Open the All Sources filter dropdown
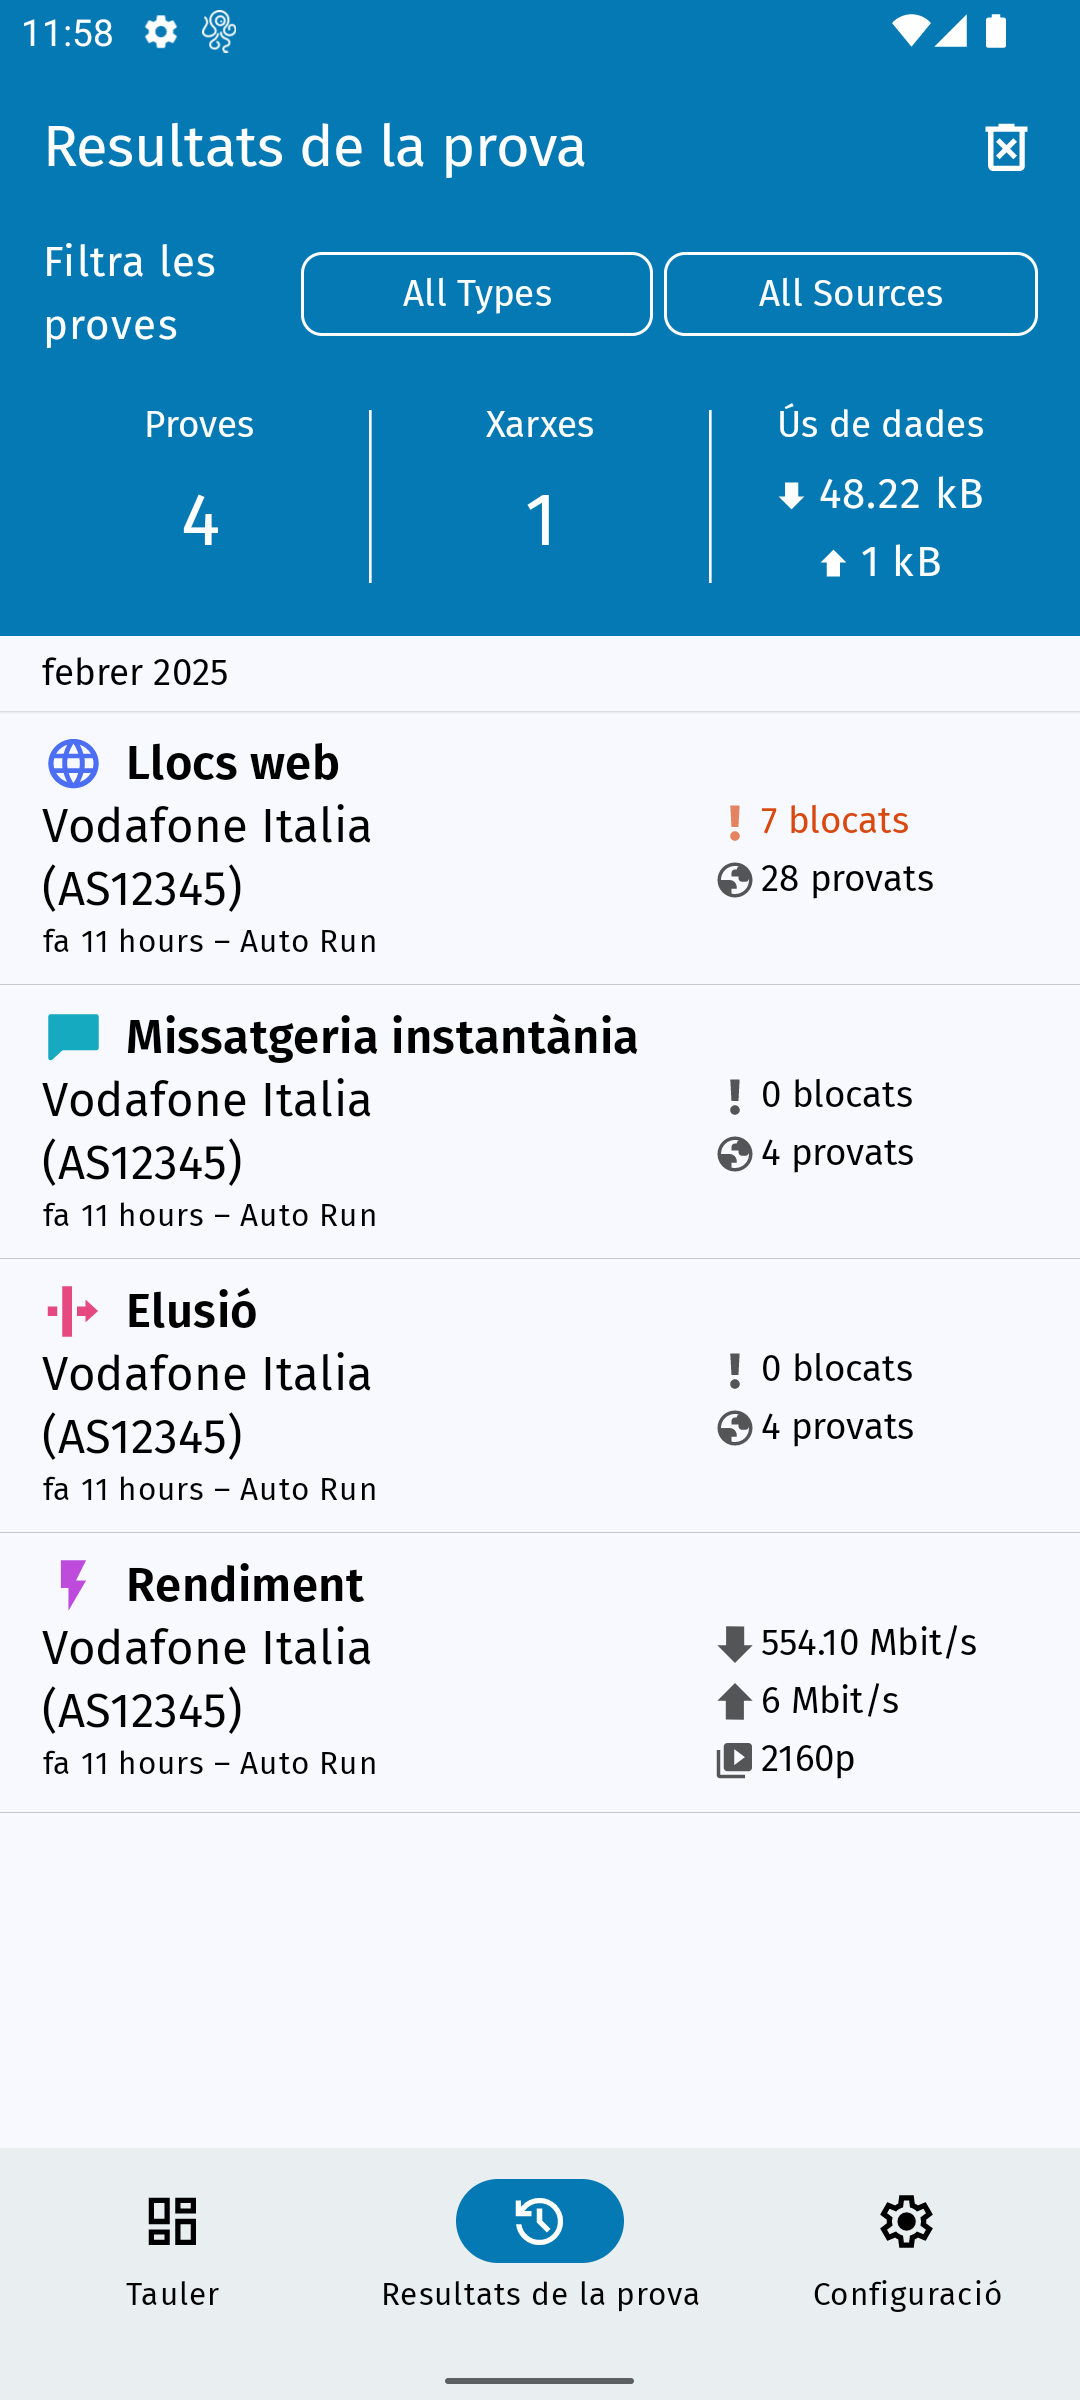Viewport: 1080px width, 2400px height. tap(851, 294)
